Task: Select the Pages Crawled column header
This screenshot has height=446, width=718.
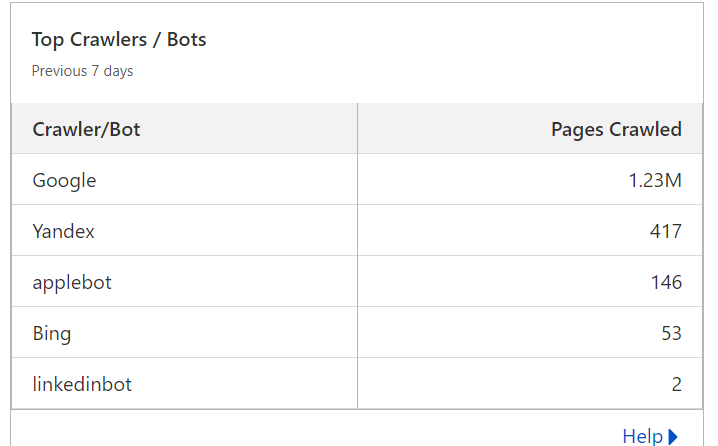Action: [x=616, y=130]
